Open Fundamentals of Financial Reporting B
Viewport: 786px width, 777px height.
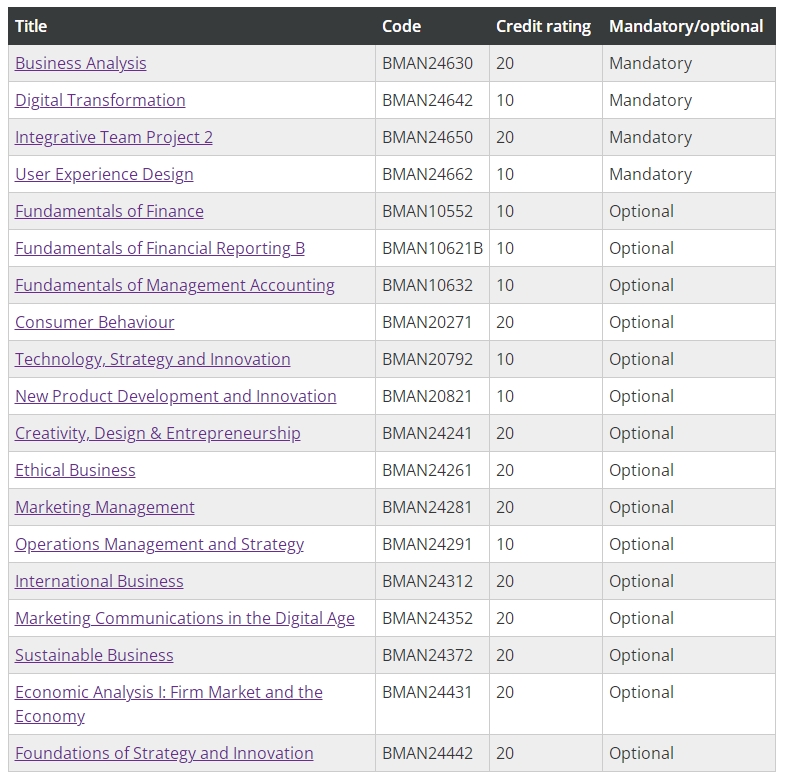click(x=160, y=248)
